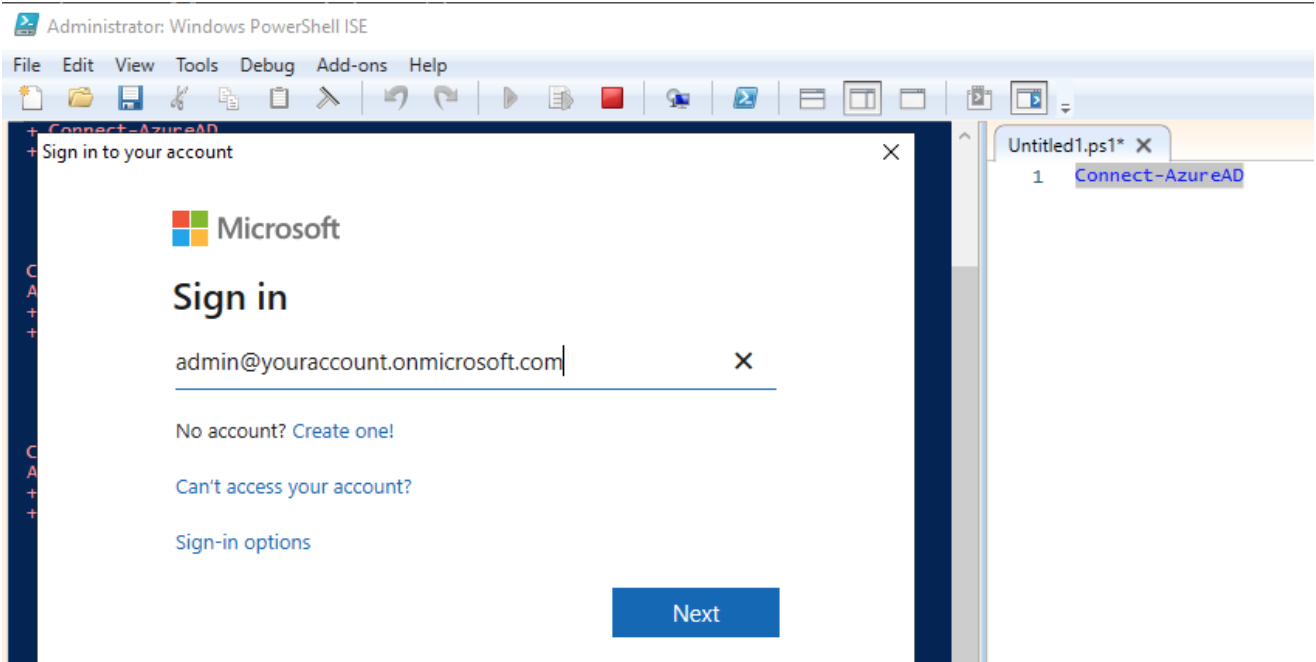Image resolution: width=1316 pixels, height=662 pixels.
Task: Clear the username field with the X
Action: [x=743, y=361]
